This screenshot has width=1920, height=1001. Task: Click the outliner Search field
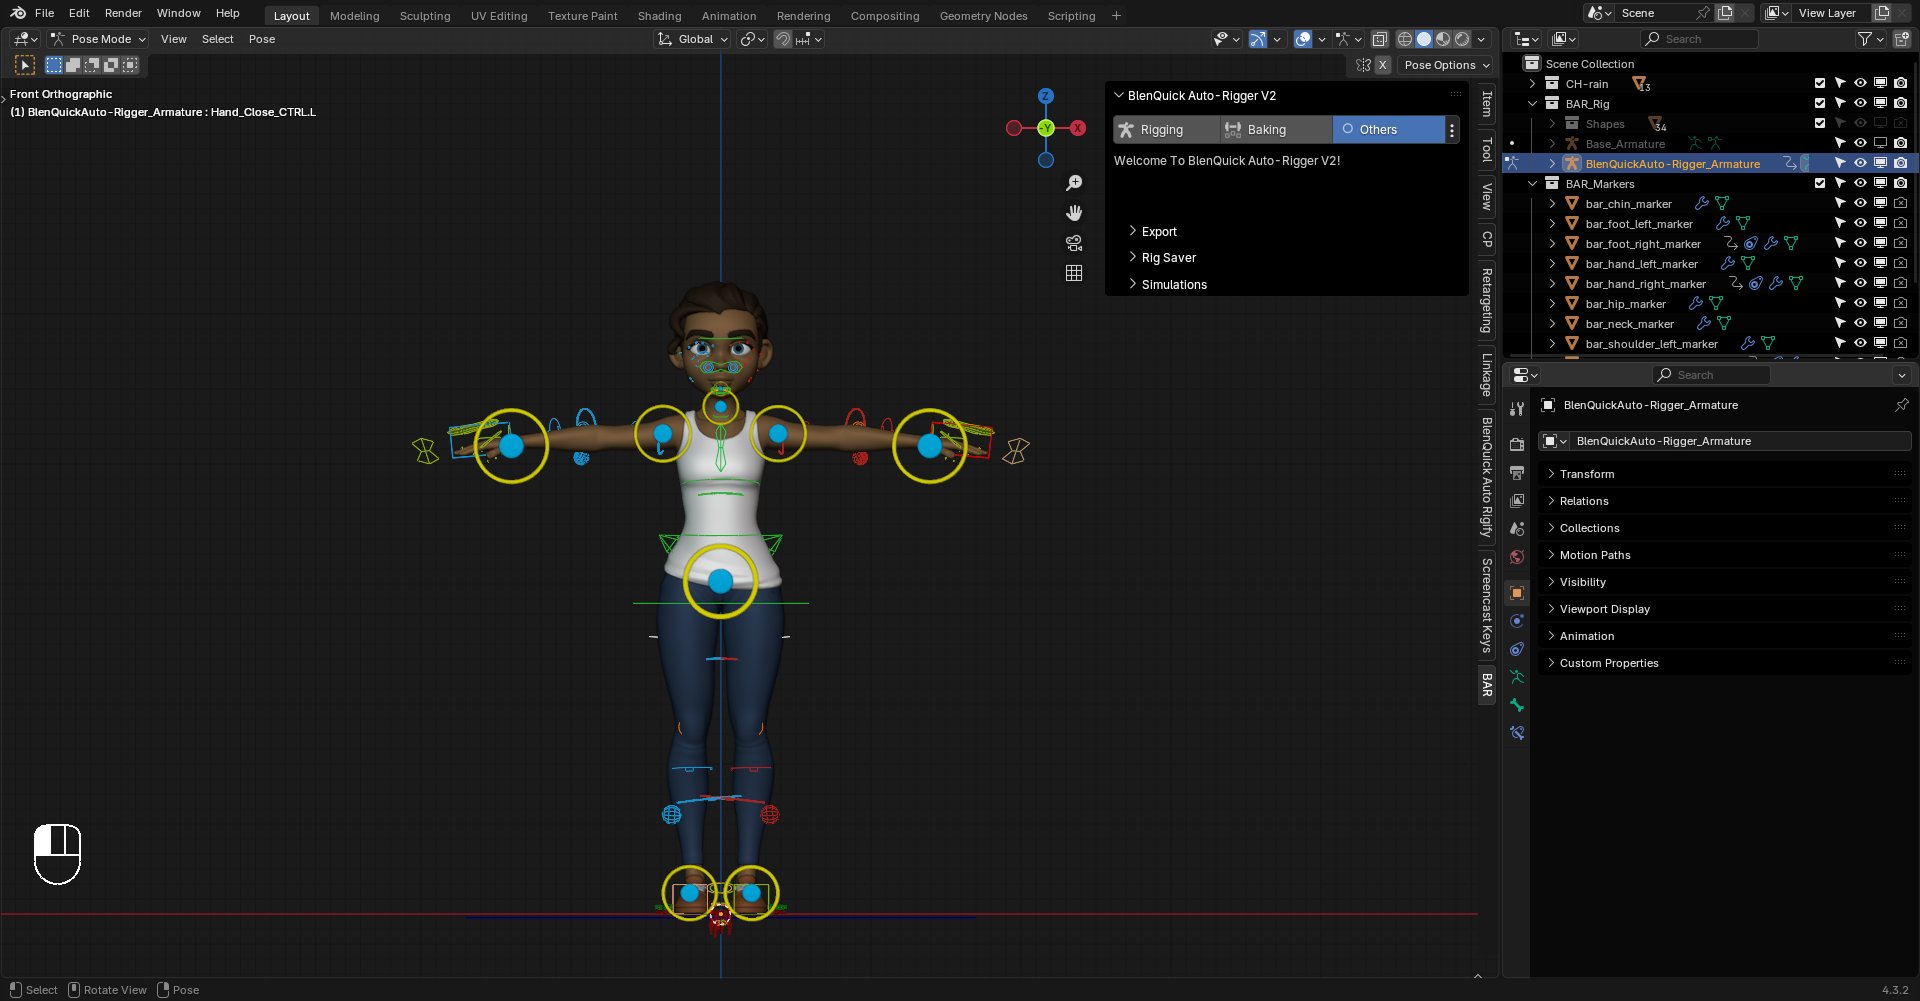(x=1700, y=38)
